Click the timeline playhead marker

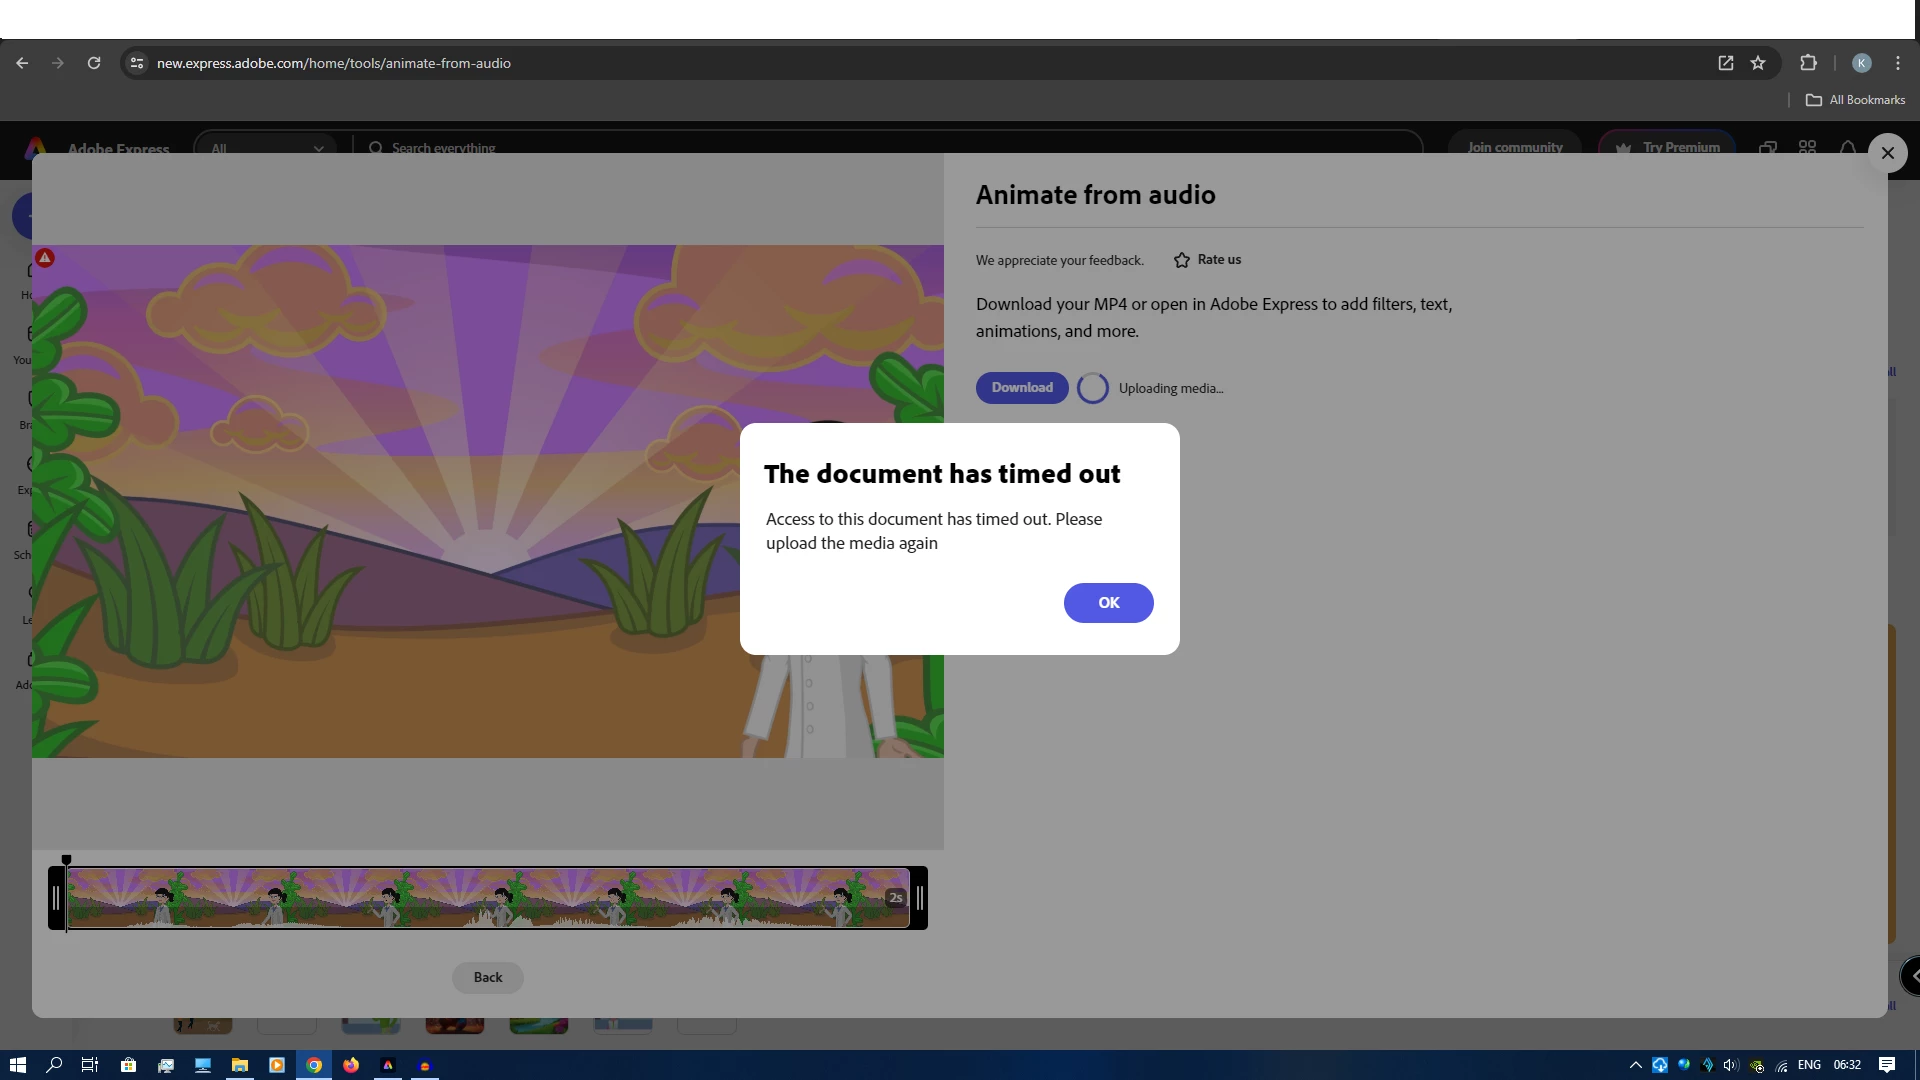tap(66, 860)
